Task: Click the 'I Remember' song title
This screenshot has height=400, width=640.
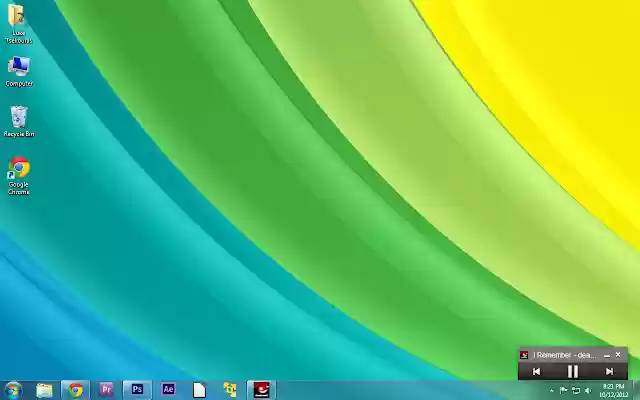Action: click(x=564, y=355)
